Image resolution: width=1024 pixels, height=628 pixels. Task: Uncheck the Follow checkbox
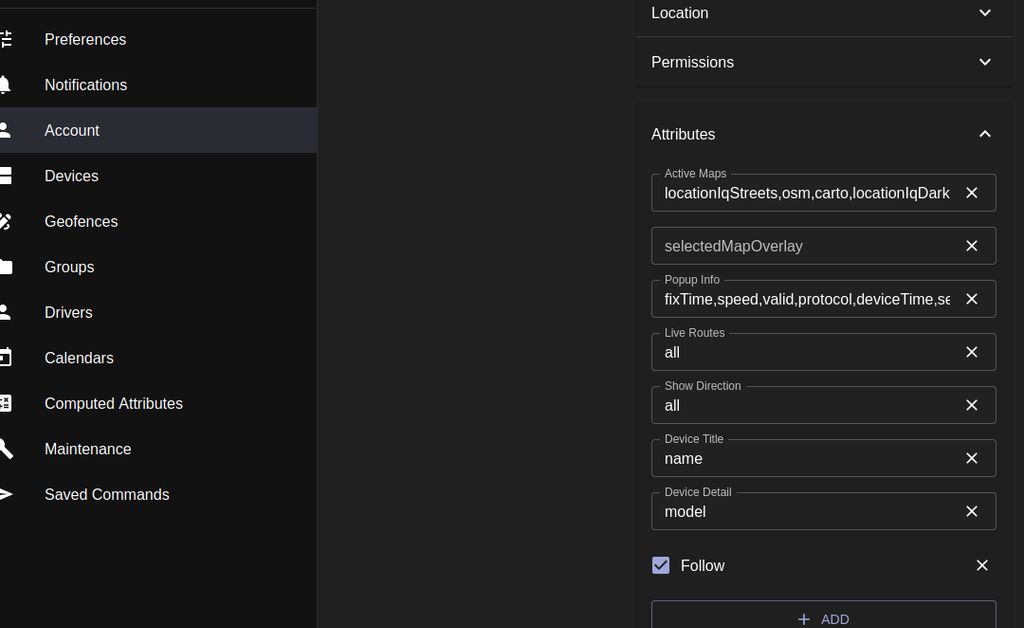[661, 566]
